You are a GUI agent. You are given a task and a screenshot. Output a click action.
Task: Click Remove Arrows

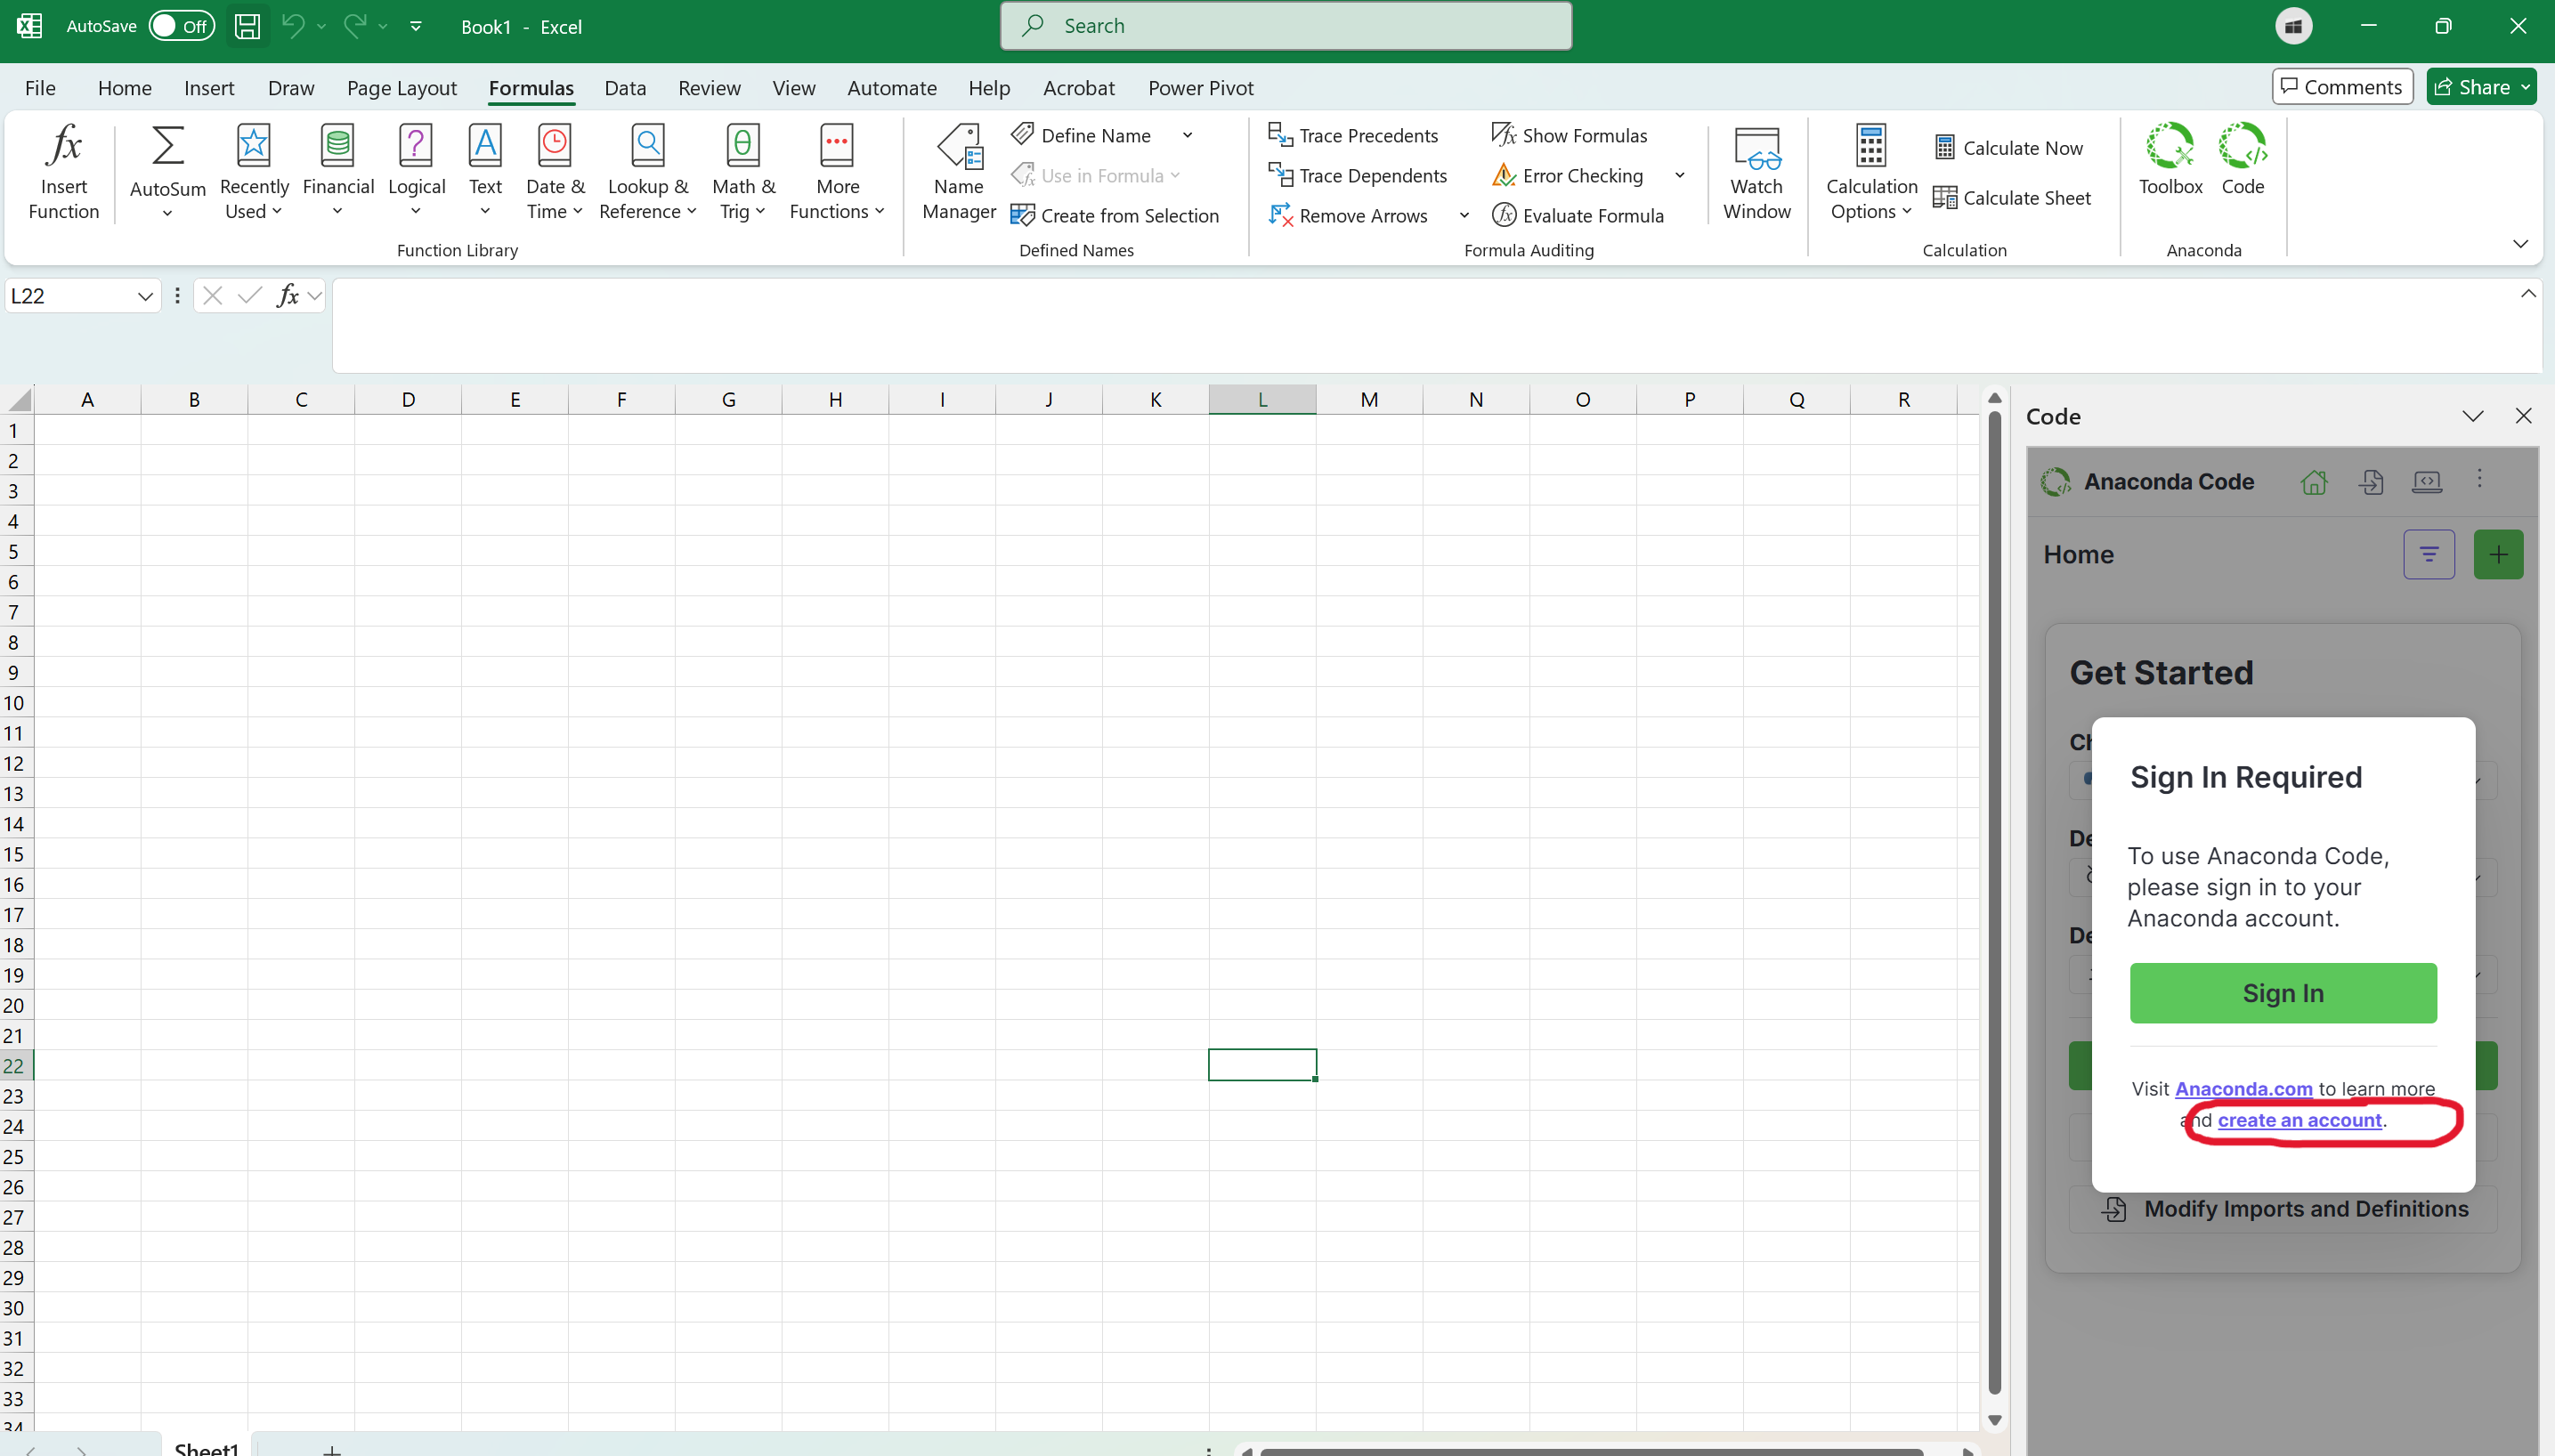1348,215
